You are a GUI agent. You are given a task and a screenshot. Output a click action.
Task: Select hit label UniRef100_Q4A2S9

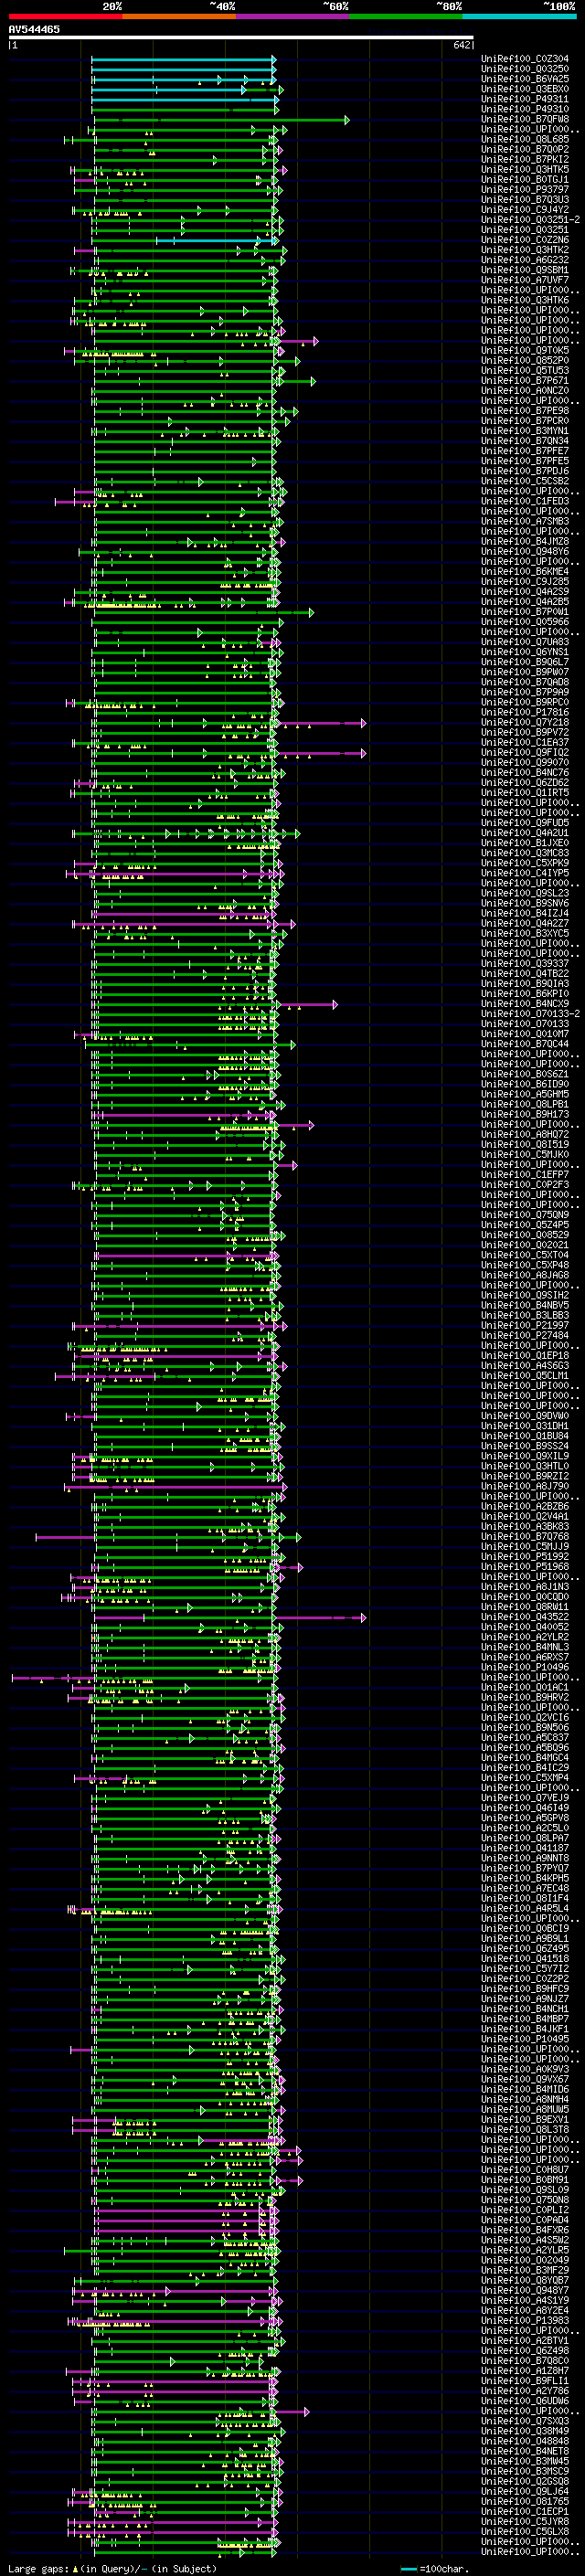coord(525,592)
